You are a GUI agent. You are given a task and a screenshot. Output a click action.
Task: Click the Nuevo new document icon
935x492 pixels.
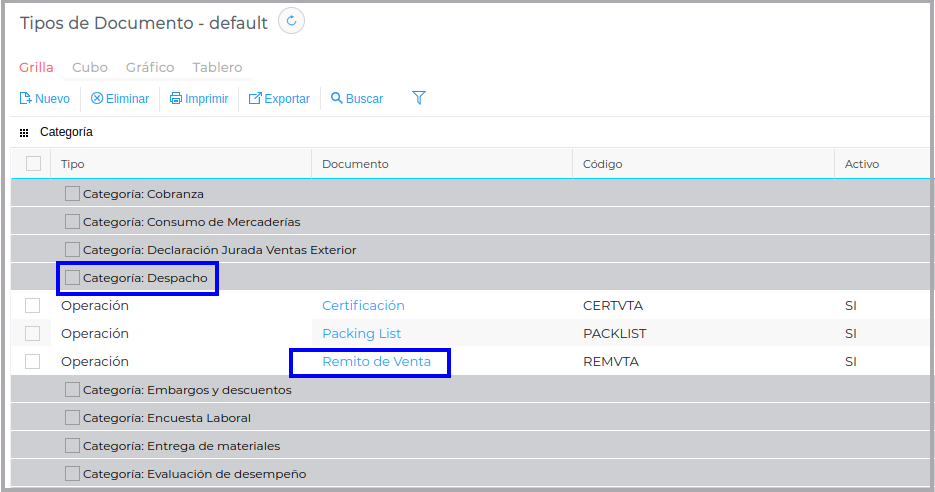pos(26,99)
